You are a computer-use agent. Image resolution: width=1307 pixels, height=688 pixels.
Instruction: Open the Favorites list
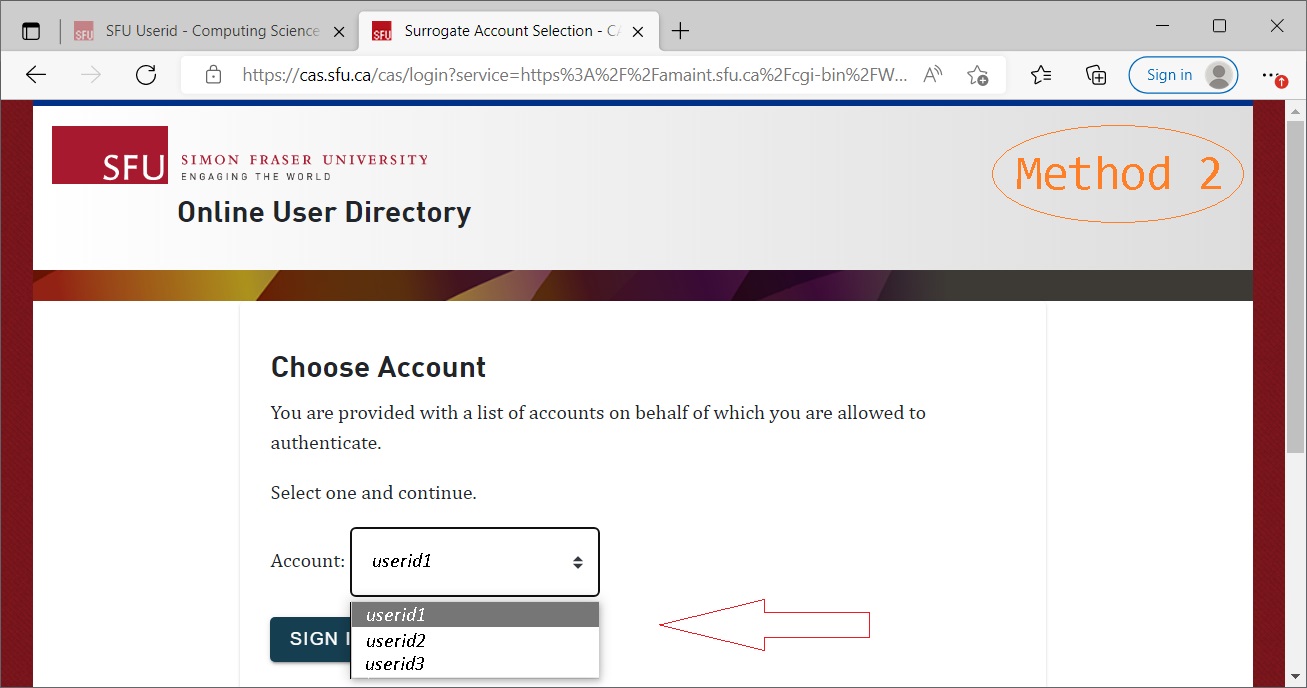pyautogui.click(x=1041, y=75)
